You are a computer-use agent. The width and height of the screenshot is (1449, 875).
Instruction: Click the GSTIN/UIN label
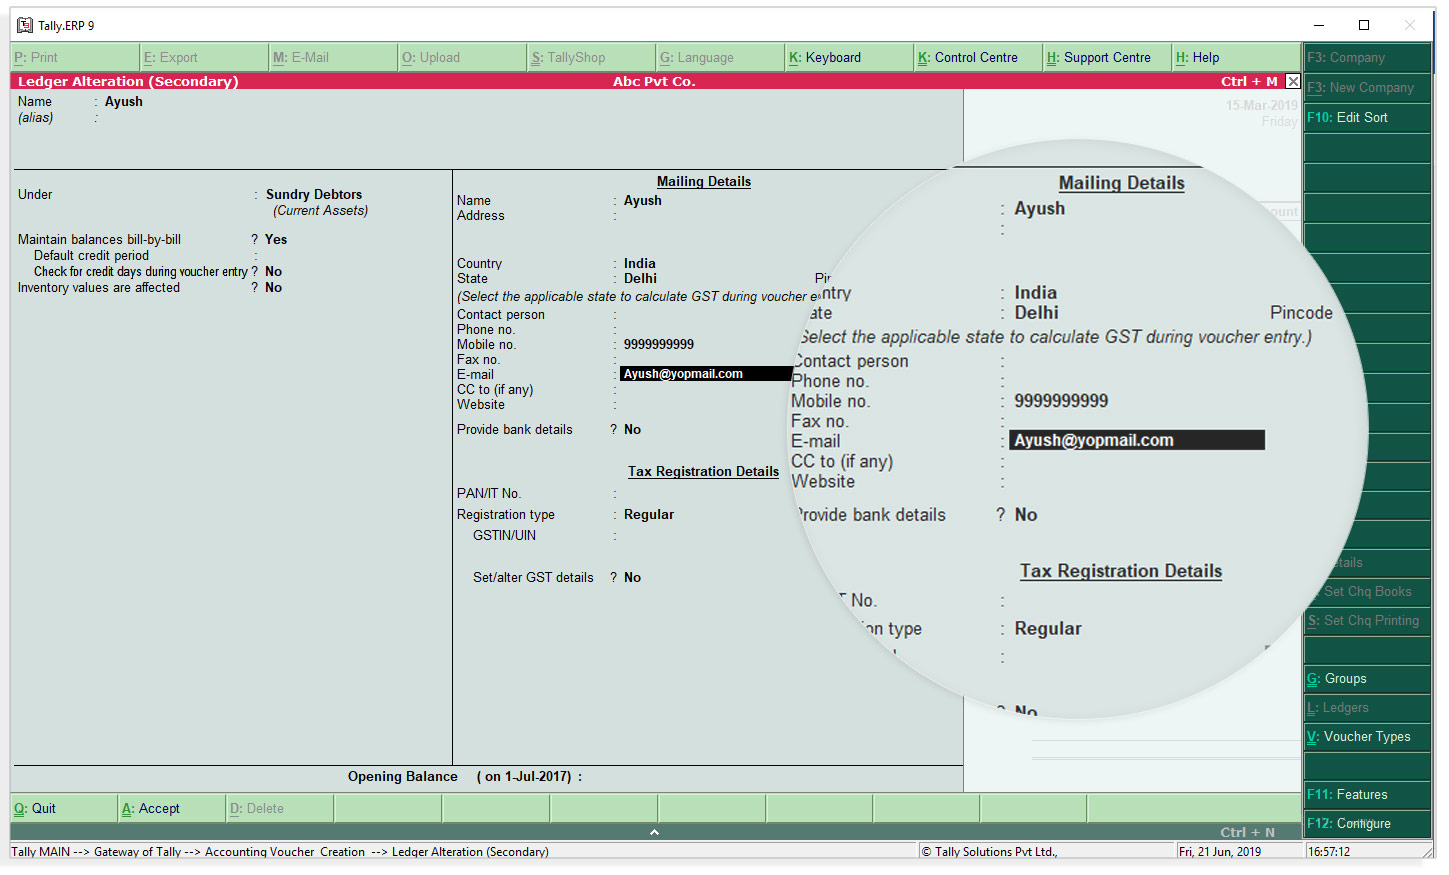click(x=505, y=536)
